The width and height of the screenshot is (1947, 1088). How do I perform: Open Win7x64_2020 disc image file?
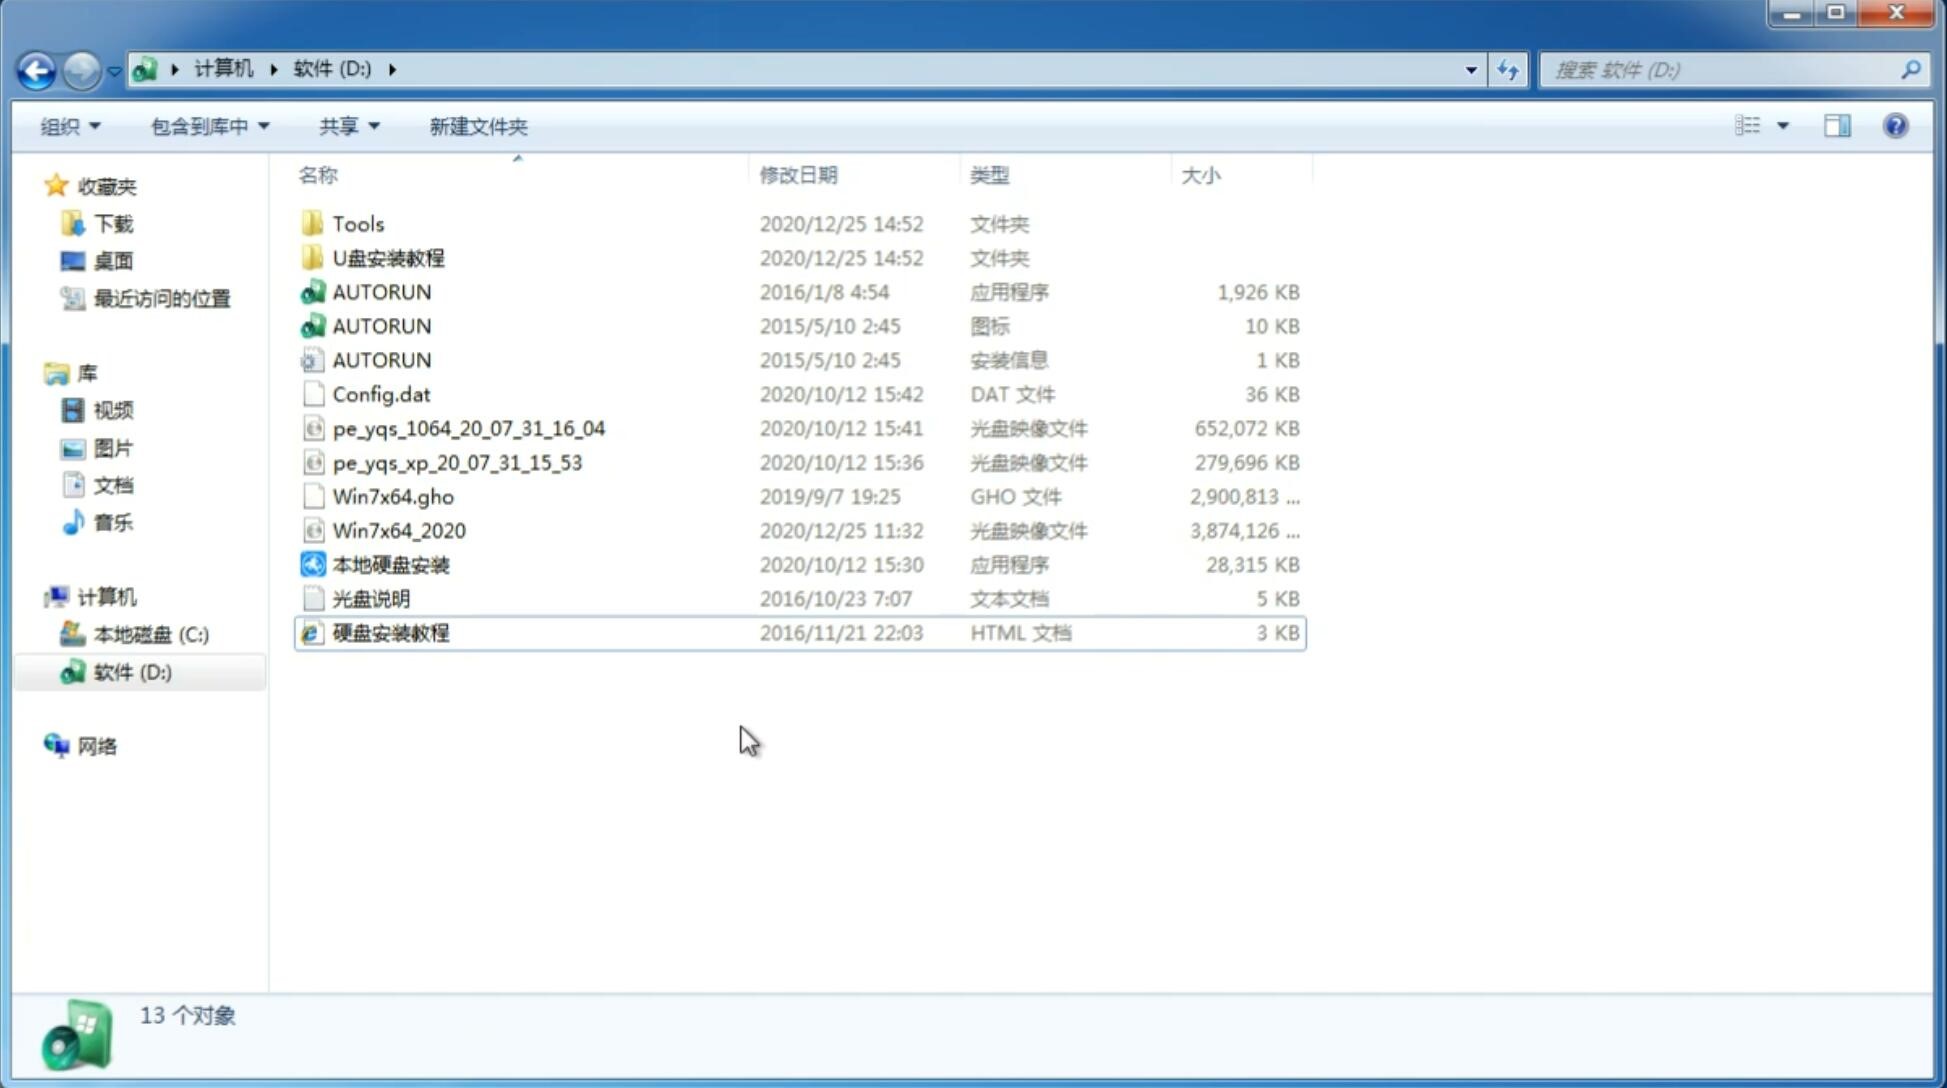coord(398,531)
